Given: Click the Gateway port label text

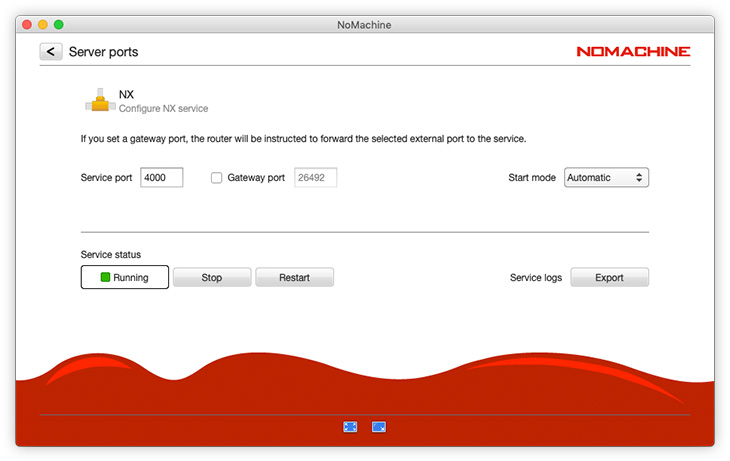Looking at the screenshot, I should 256,178.
